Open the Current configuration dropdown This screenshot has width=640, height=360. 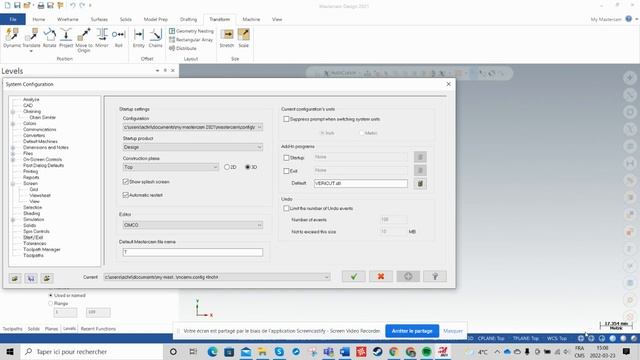[x=217, y=277]
